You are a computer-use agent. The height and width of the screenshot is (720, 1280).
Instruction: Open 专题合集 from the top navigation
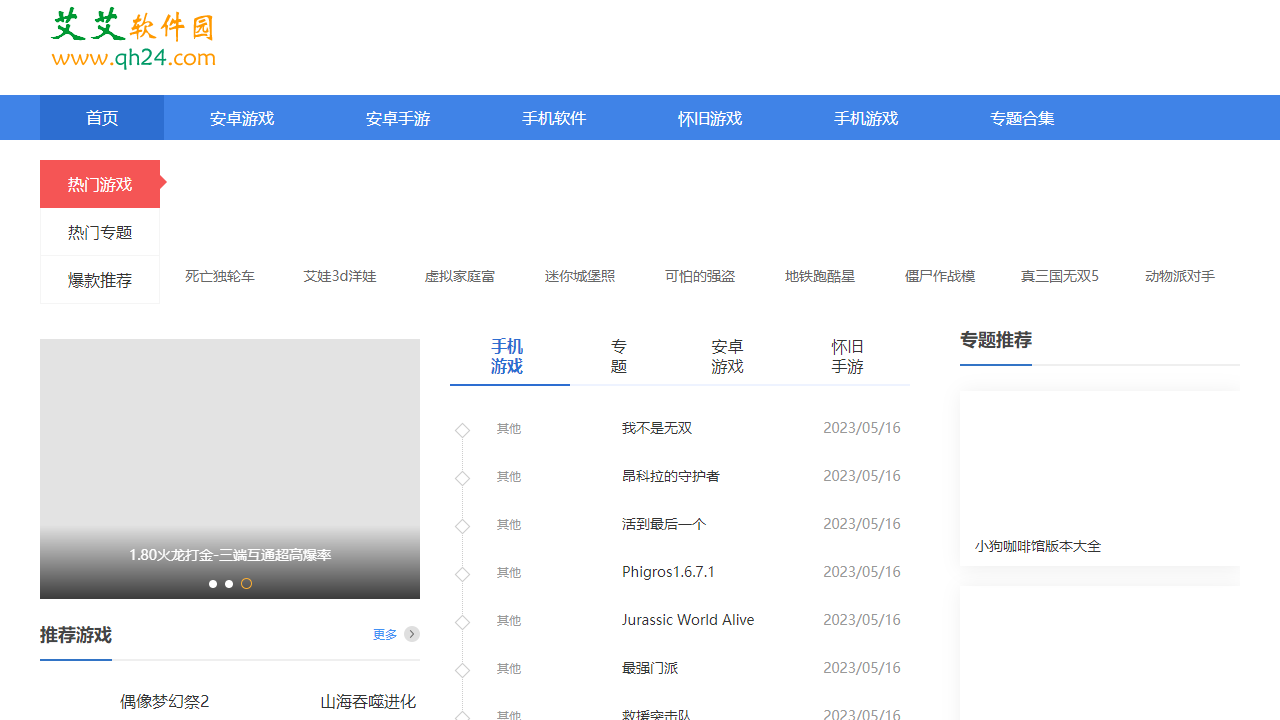tap(1022, 118)
